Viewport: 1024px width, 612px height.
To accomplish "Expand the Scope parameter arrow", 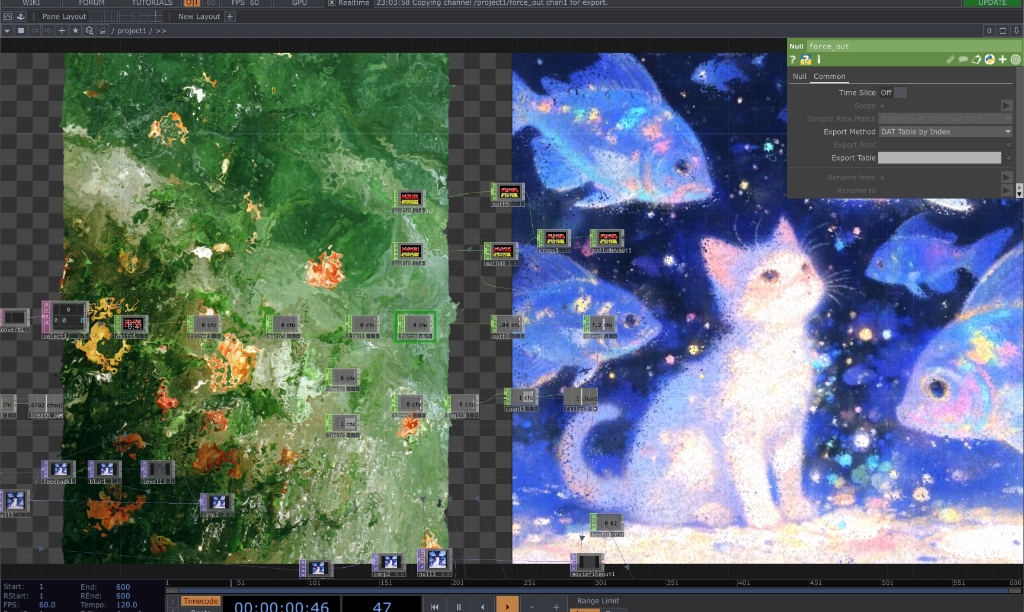I will [1006, 105].
